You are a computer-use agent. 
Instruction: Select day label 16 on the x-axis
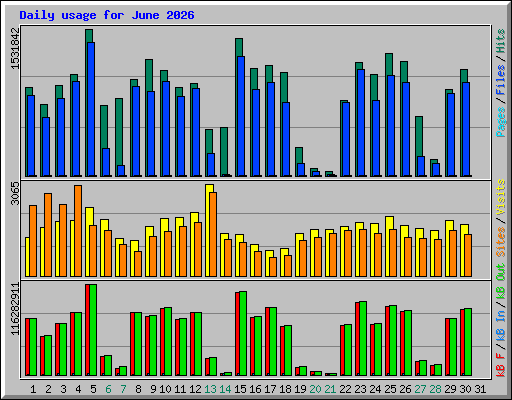(x=255, y=389)
